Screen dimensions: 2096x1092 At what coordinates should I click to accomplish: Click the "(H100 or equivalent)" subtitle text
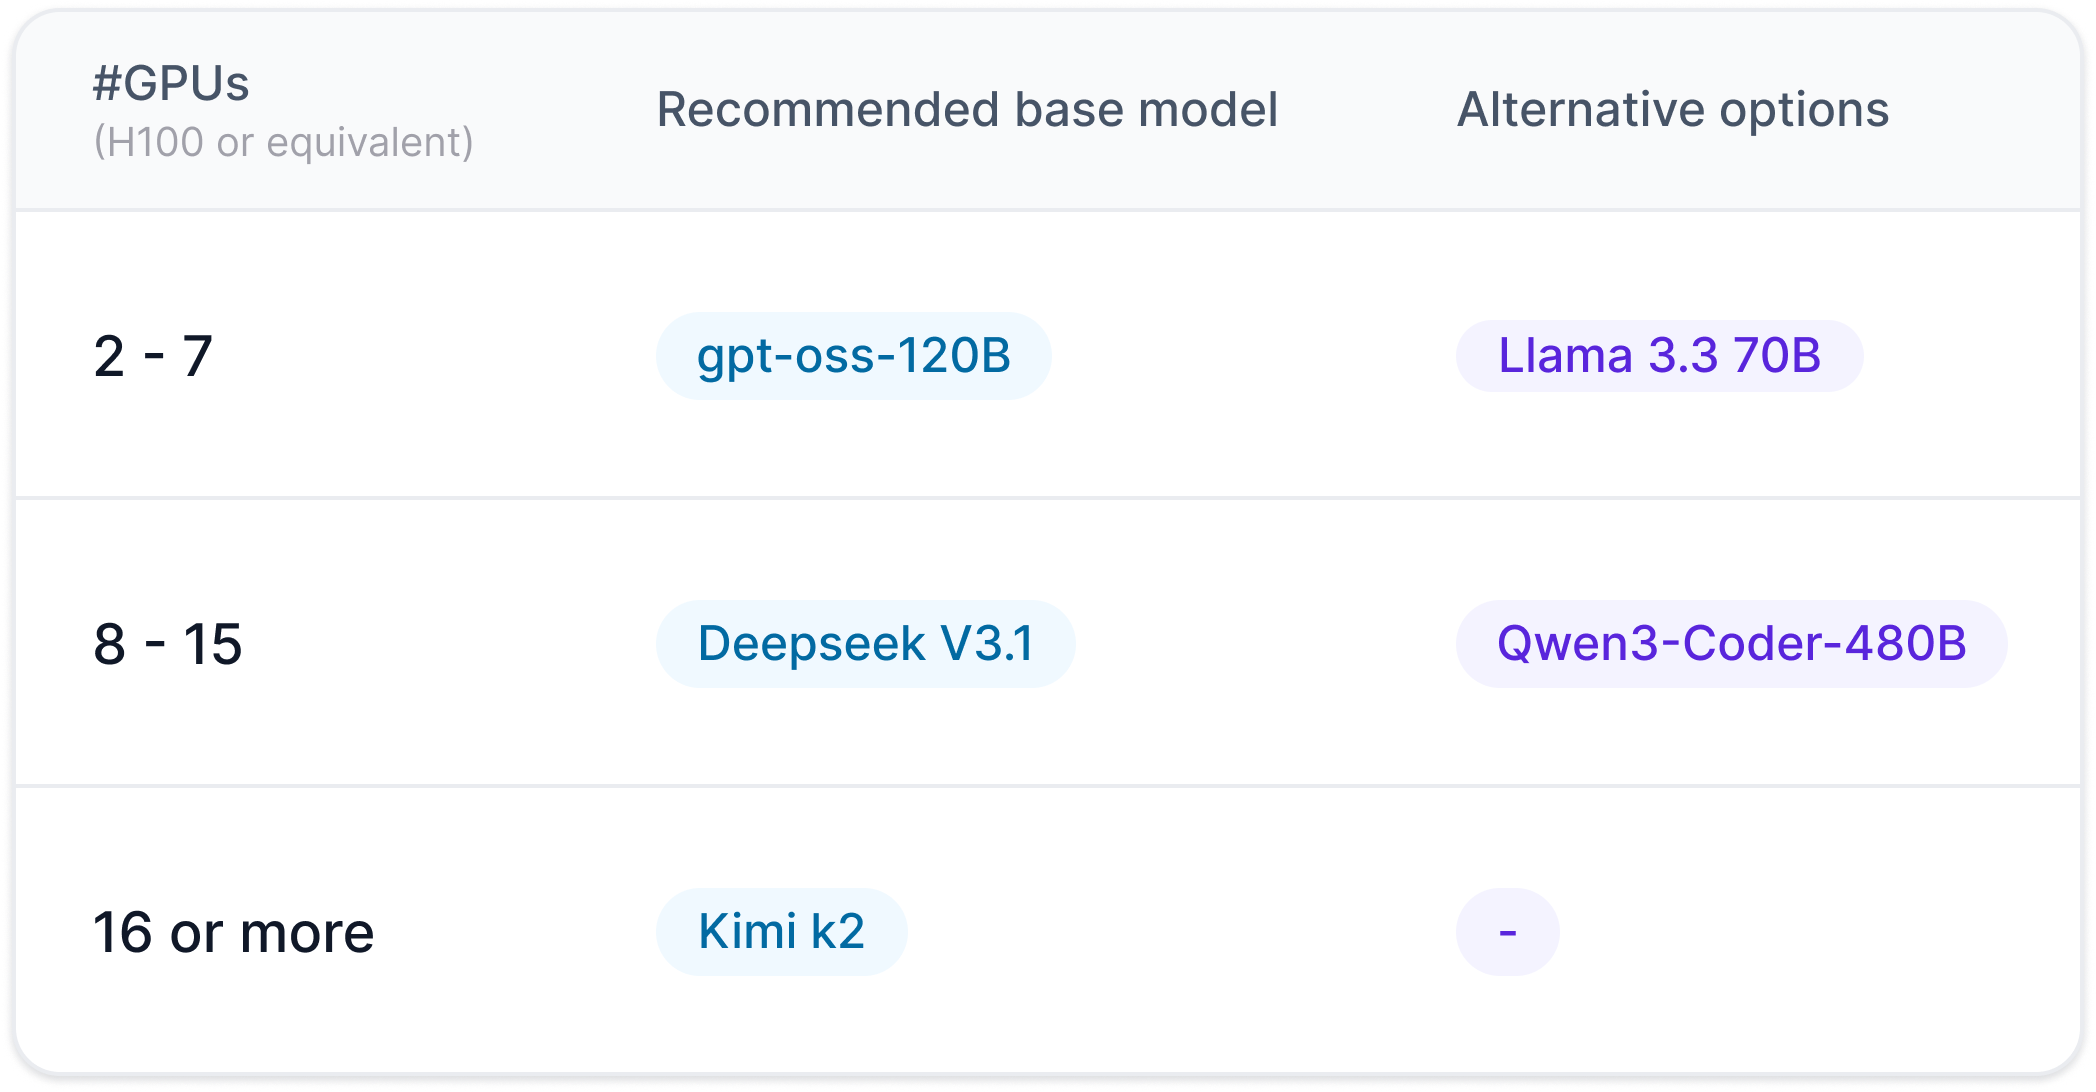coord(283,142)
